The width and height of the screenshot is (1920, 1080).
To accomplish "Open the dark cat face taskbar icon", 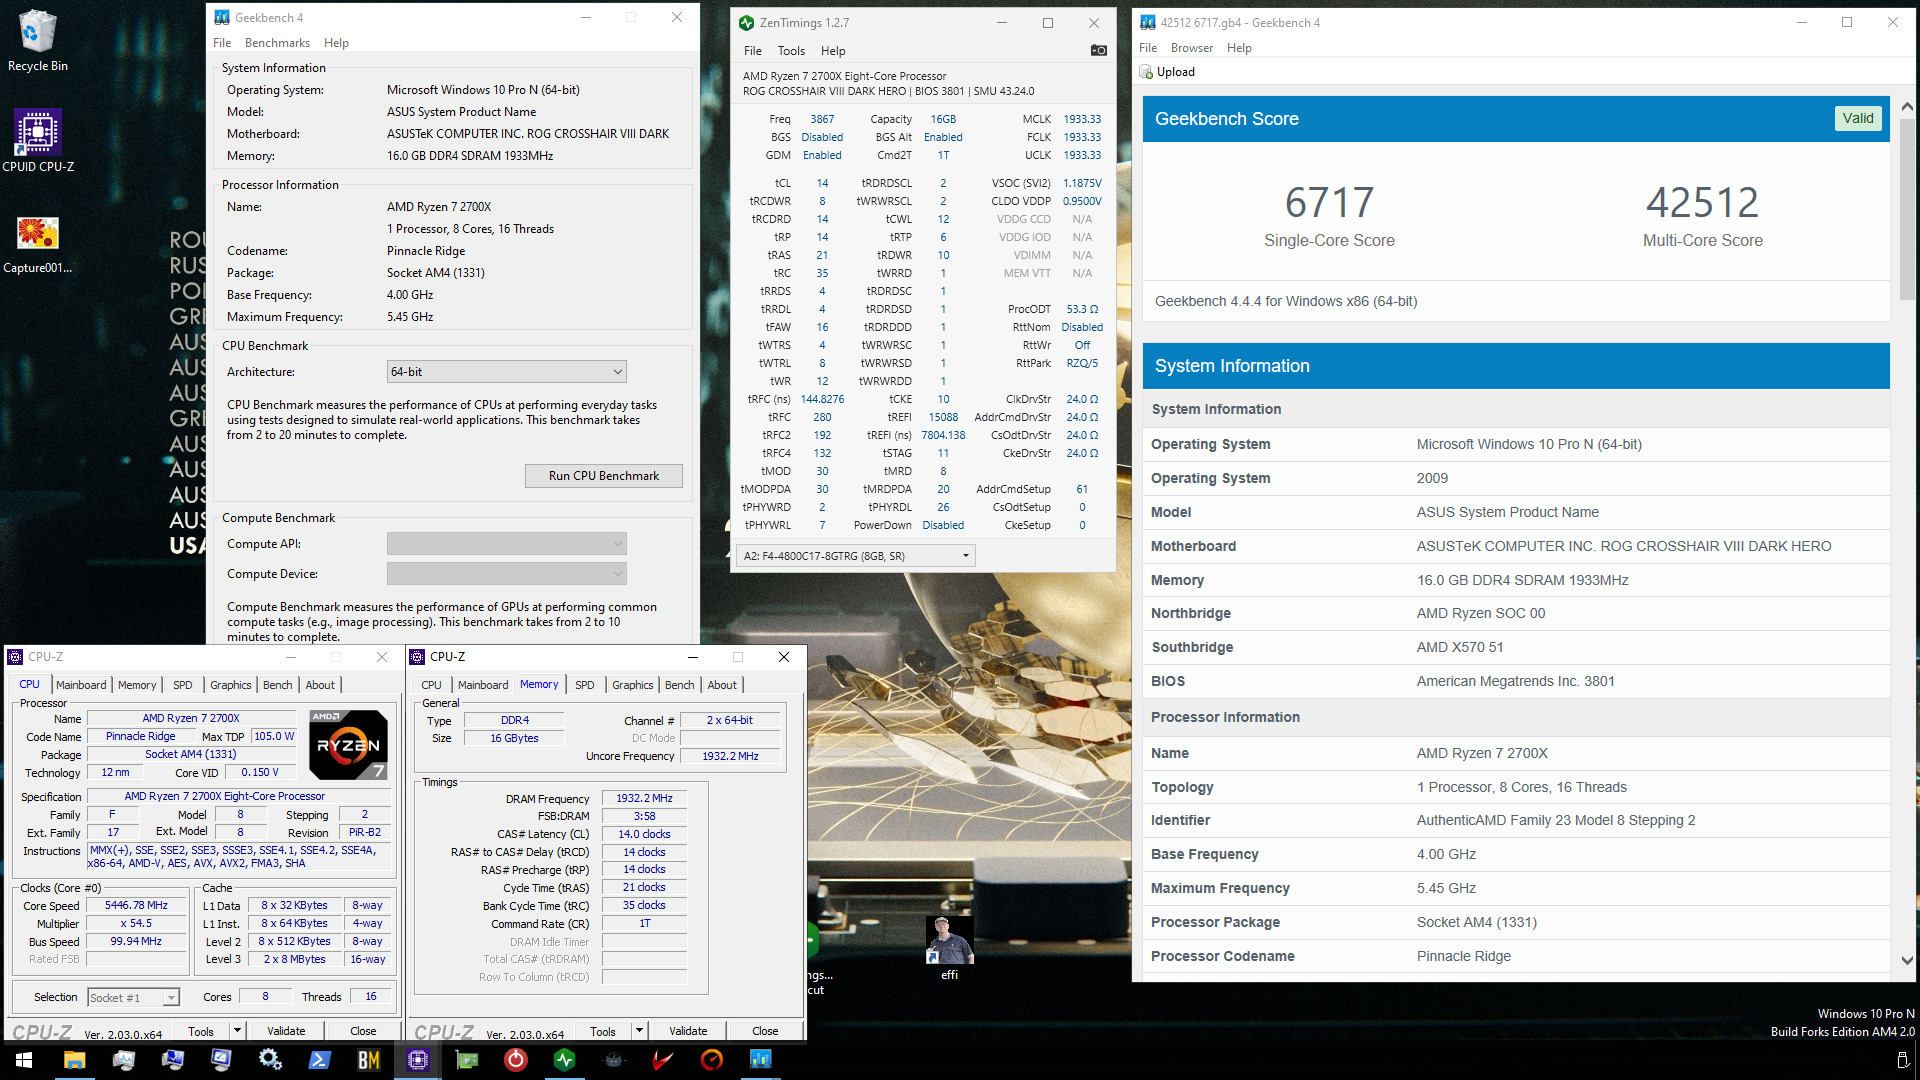I will point(614,1060).
